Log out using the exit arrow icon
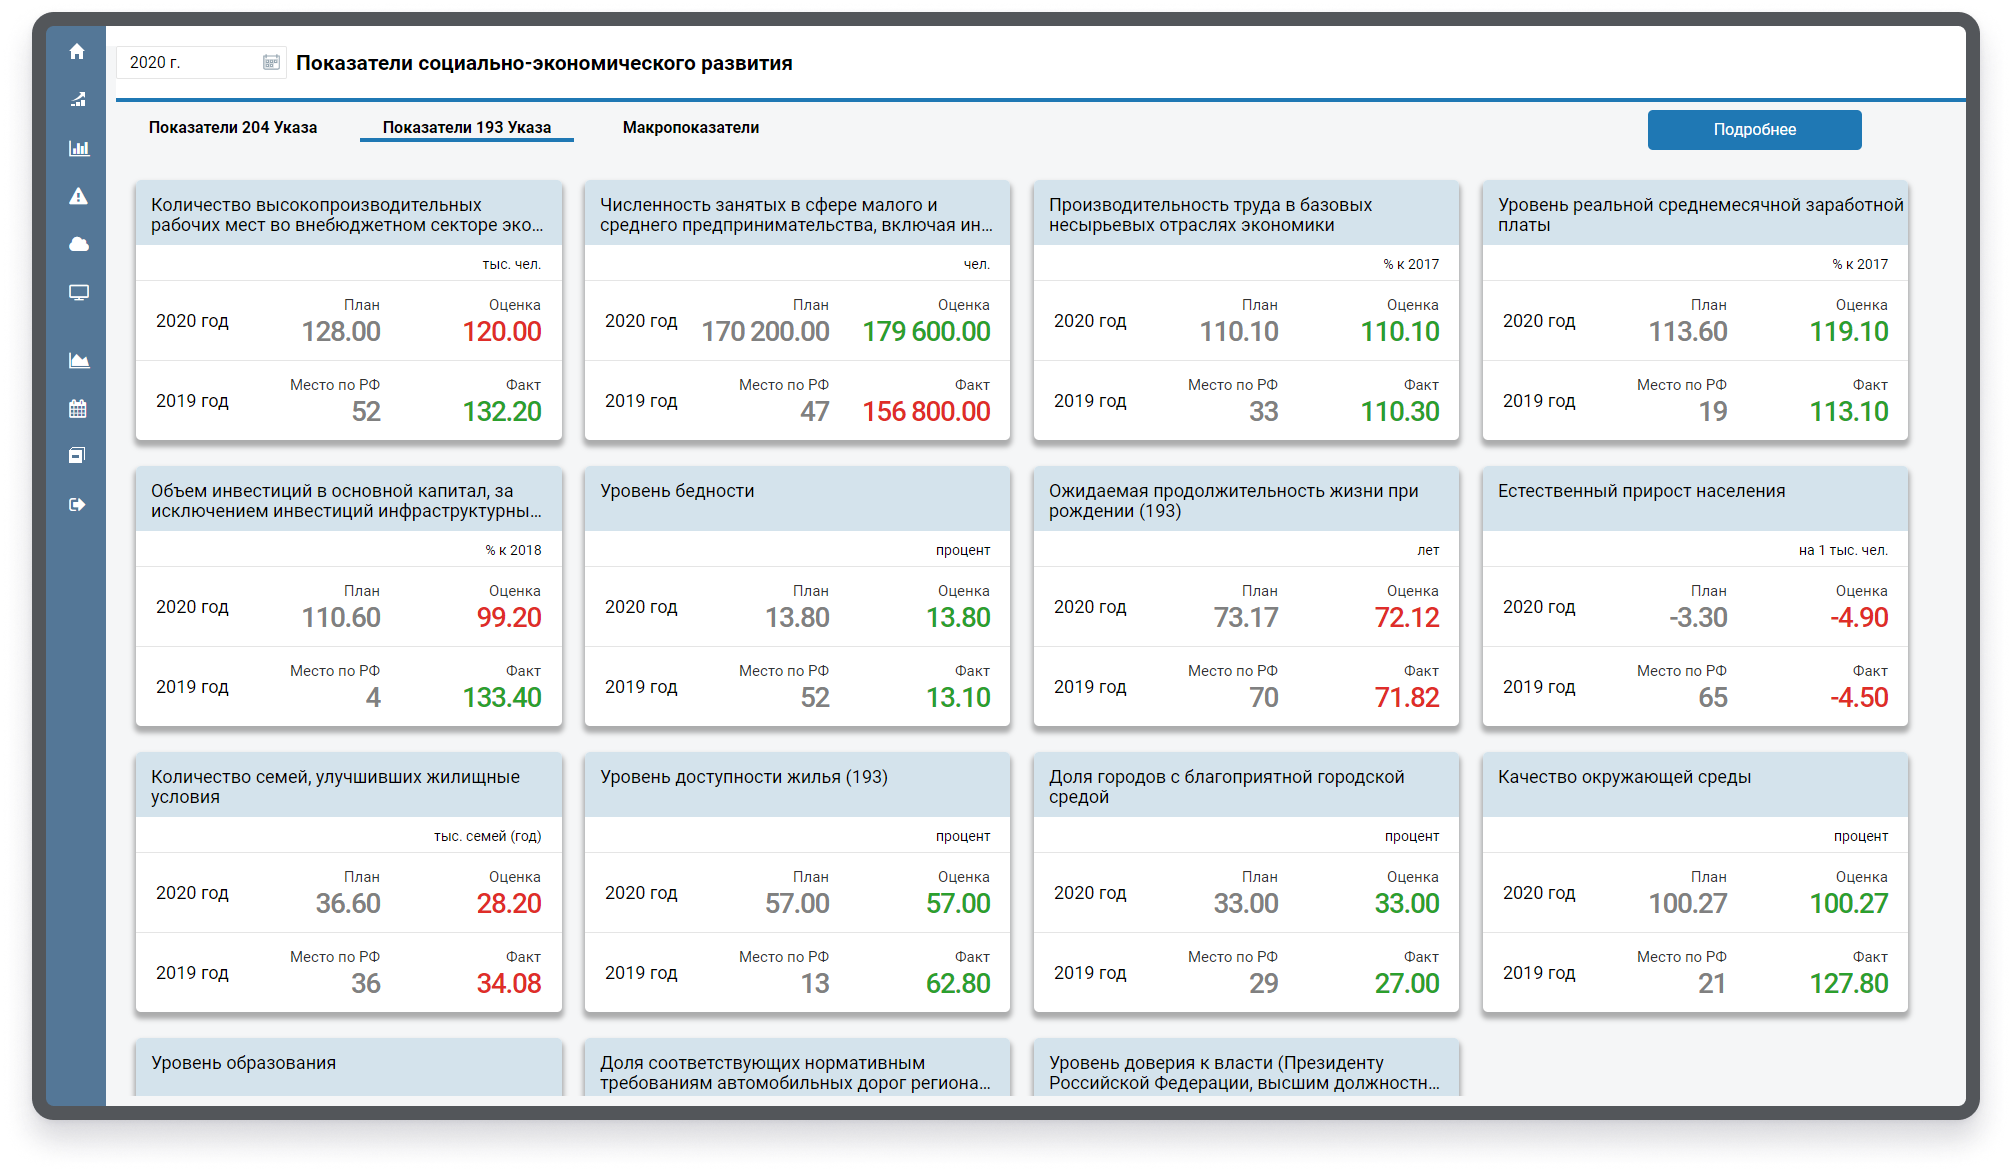2012x1172 pixels. (78, 504)
